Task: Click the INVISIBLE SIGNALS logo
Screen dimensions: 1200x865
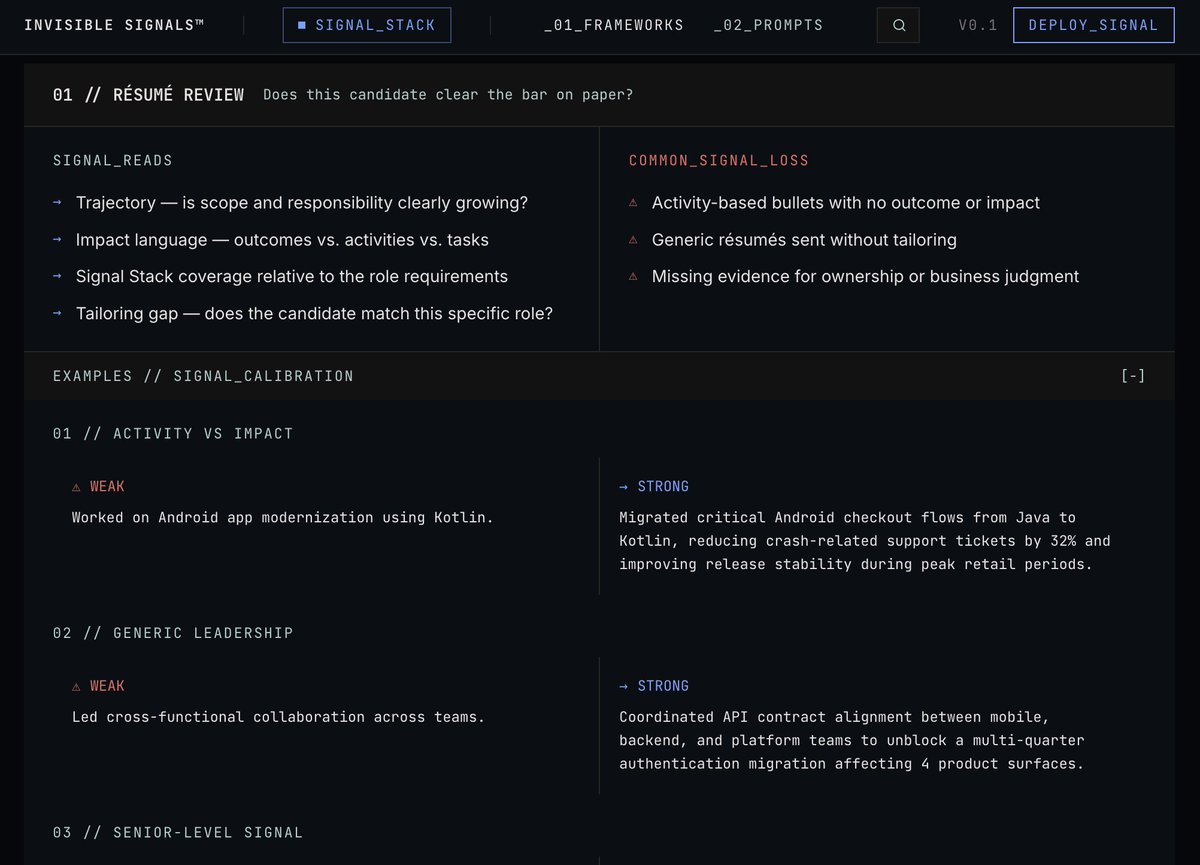Action: (x=114, y=25)
